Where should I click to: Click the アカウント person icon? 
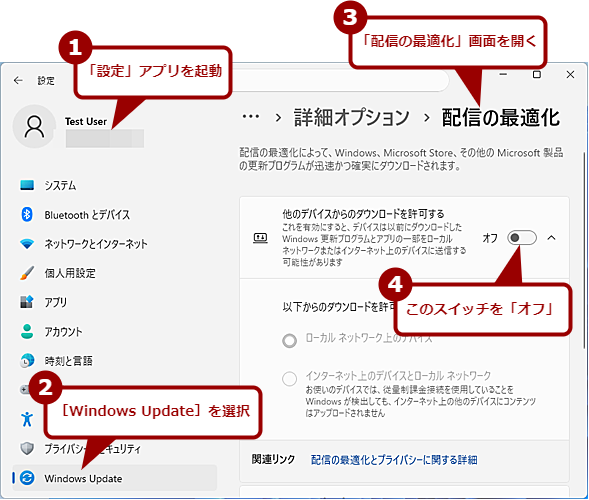[x=27, y=331]
